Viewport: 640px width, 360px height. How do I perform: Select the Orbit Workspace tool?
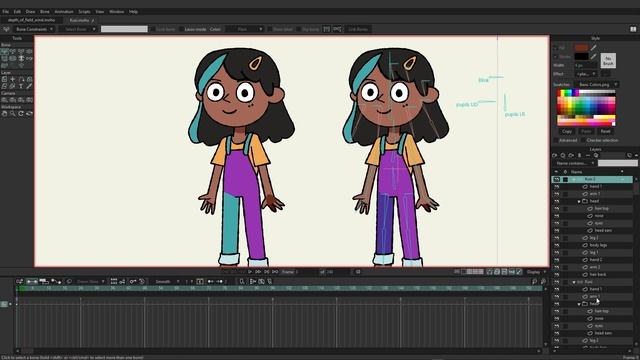click(29, 113)
